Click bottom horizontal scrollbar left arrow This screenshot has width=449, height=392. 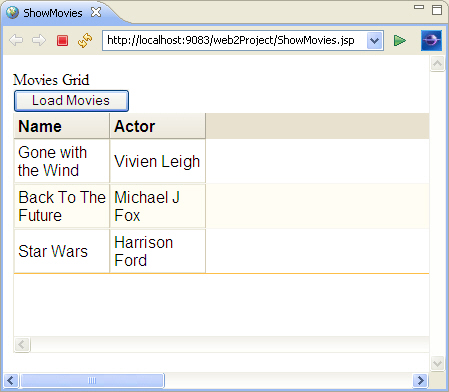[x=10, y=380]
